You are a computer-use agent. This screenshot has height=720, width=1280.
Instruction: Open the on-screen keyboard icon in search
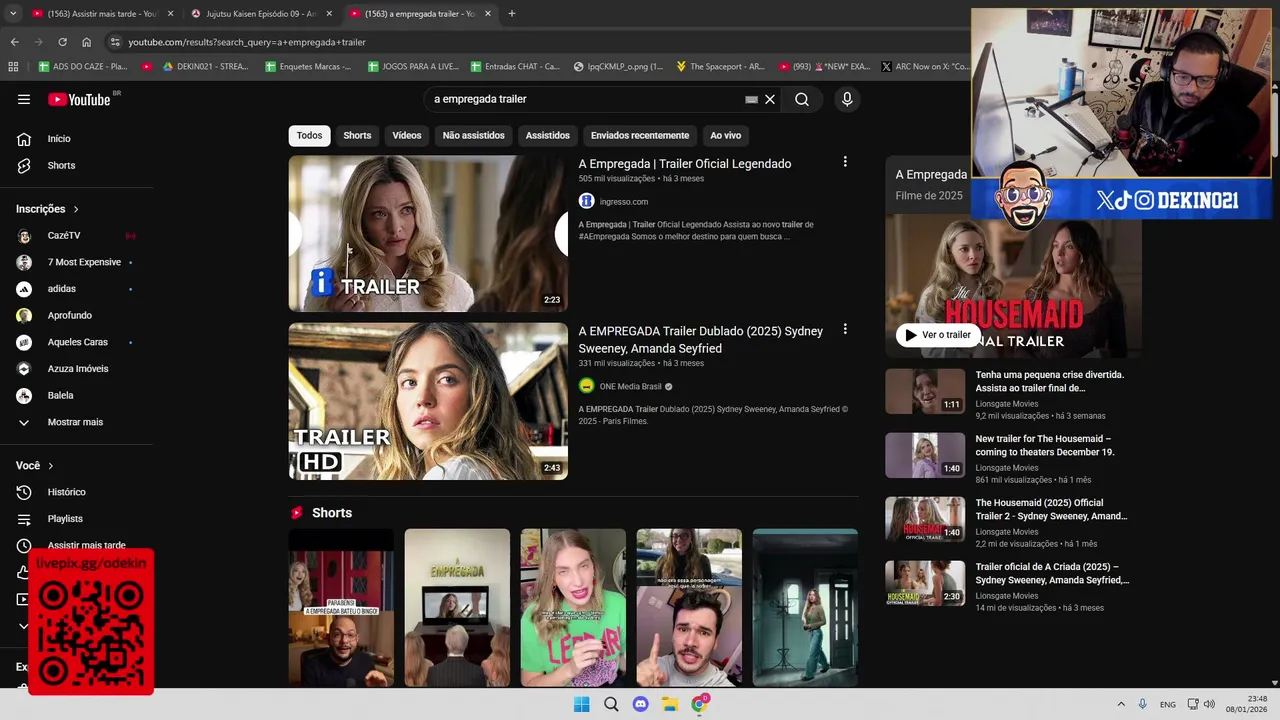(751, 100)
